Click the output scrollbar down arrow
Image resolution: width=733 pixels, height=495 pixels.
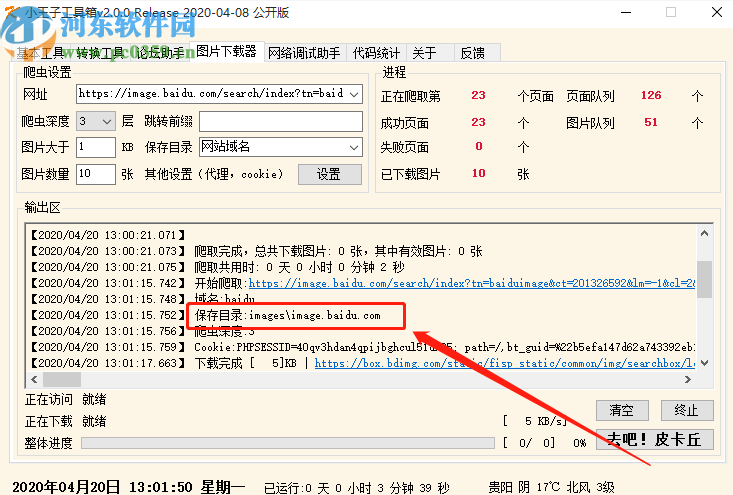pyautogui.click(x=705, y=363)
